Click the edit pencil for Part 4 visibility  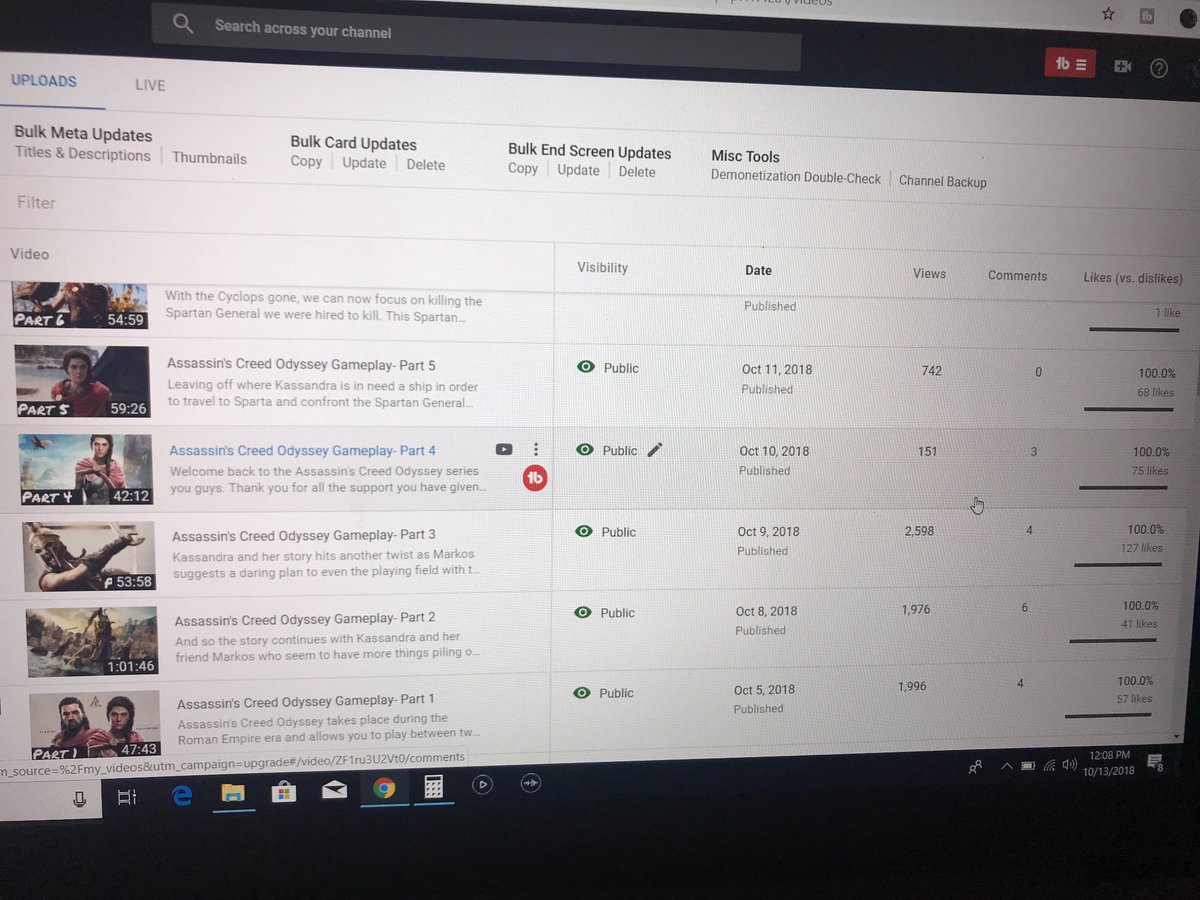[x=655, y=450]
